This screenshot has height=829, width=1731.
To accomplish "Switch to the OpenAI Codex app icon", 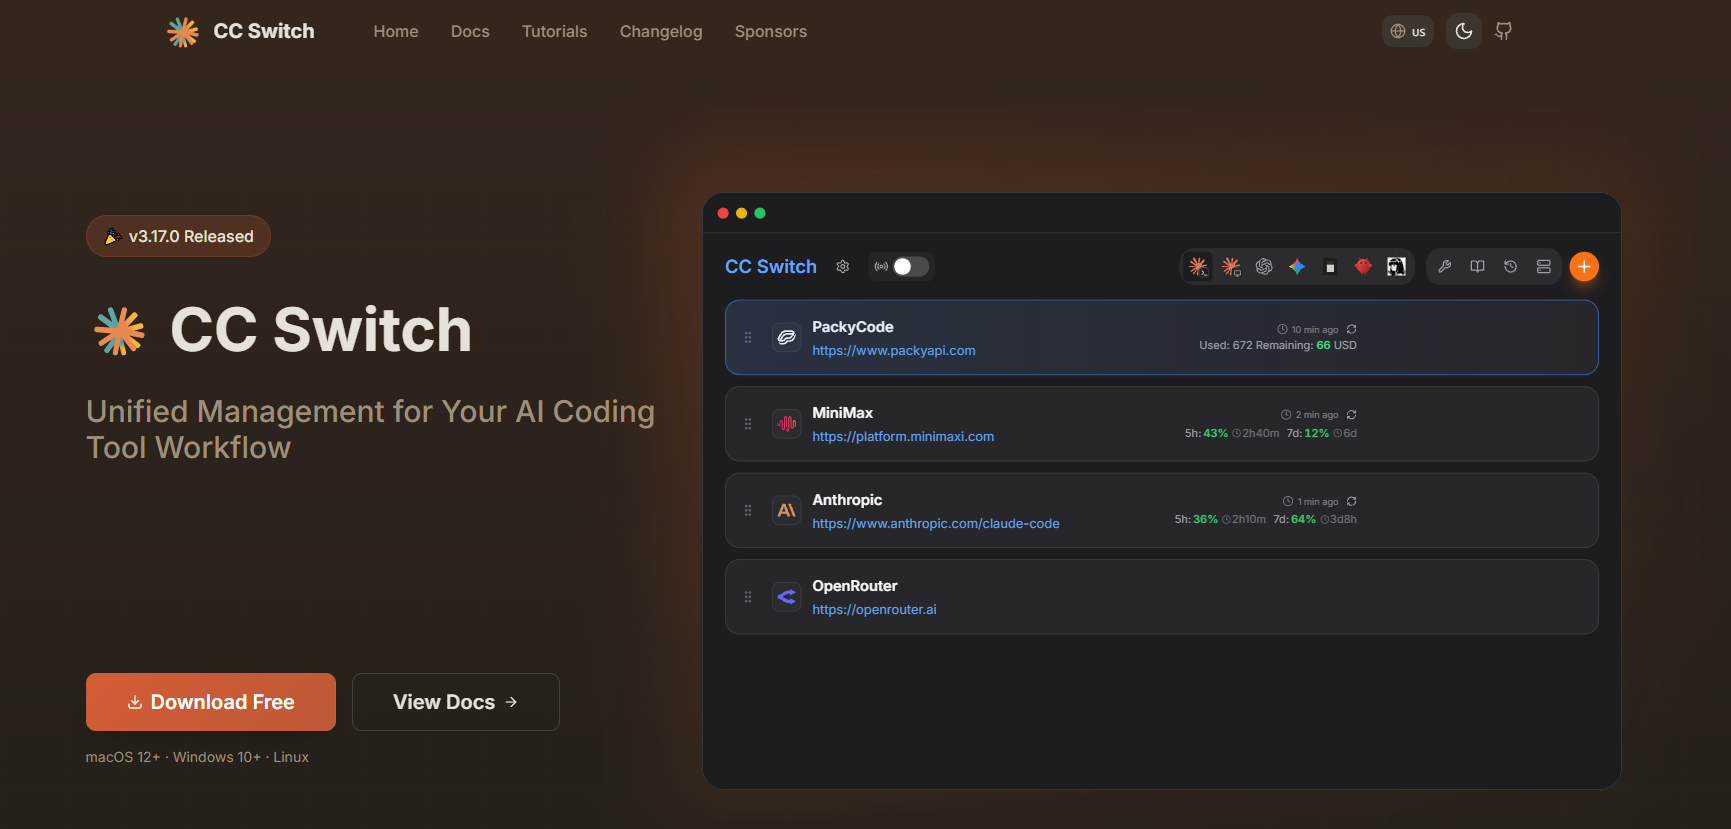I will 1264,267.
